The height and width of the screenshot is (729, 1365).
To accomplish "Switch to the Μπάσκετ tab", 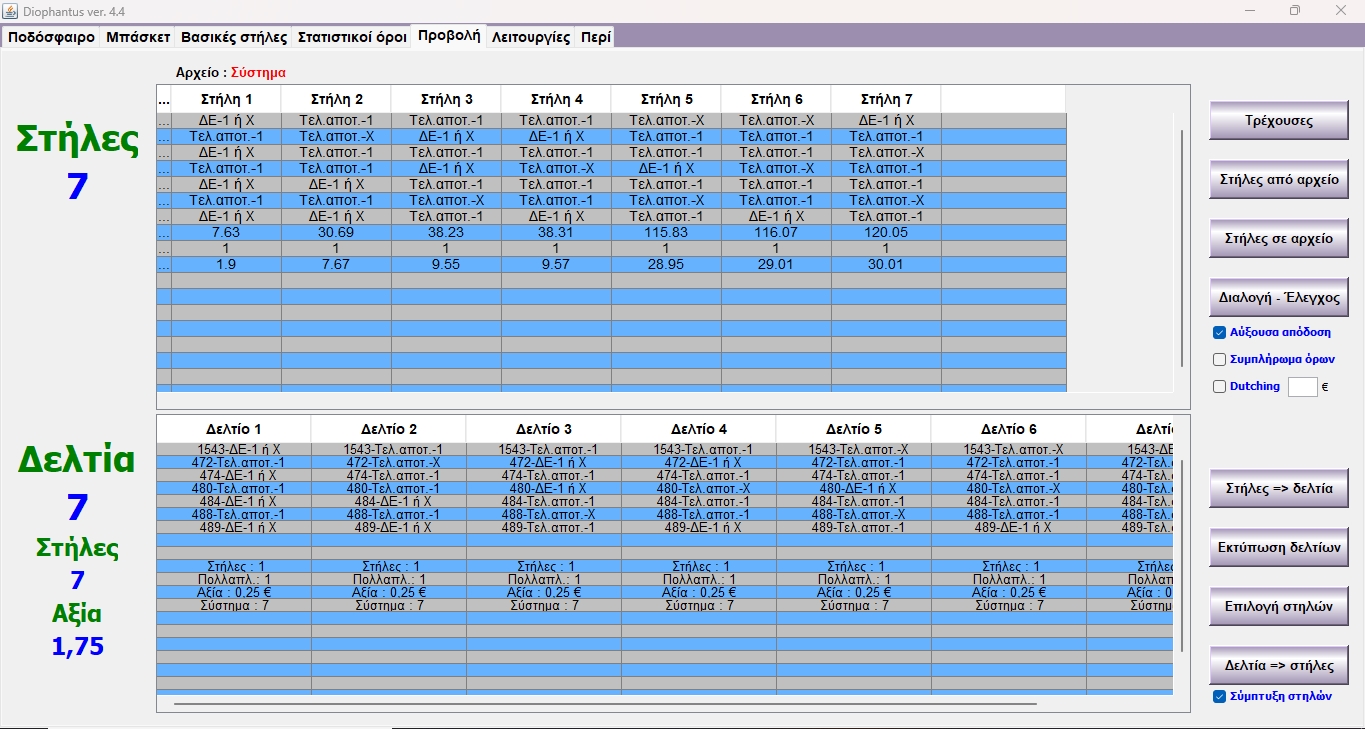I will tap(137, 37).
